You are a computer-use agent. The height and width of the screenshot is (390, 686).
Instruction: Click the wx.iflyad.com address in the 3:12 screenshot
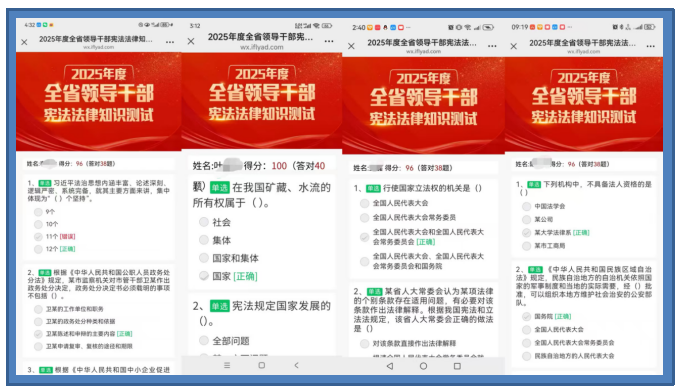pyautogui.click(x=261, y=47)
